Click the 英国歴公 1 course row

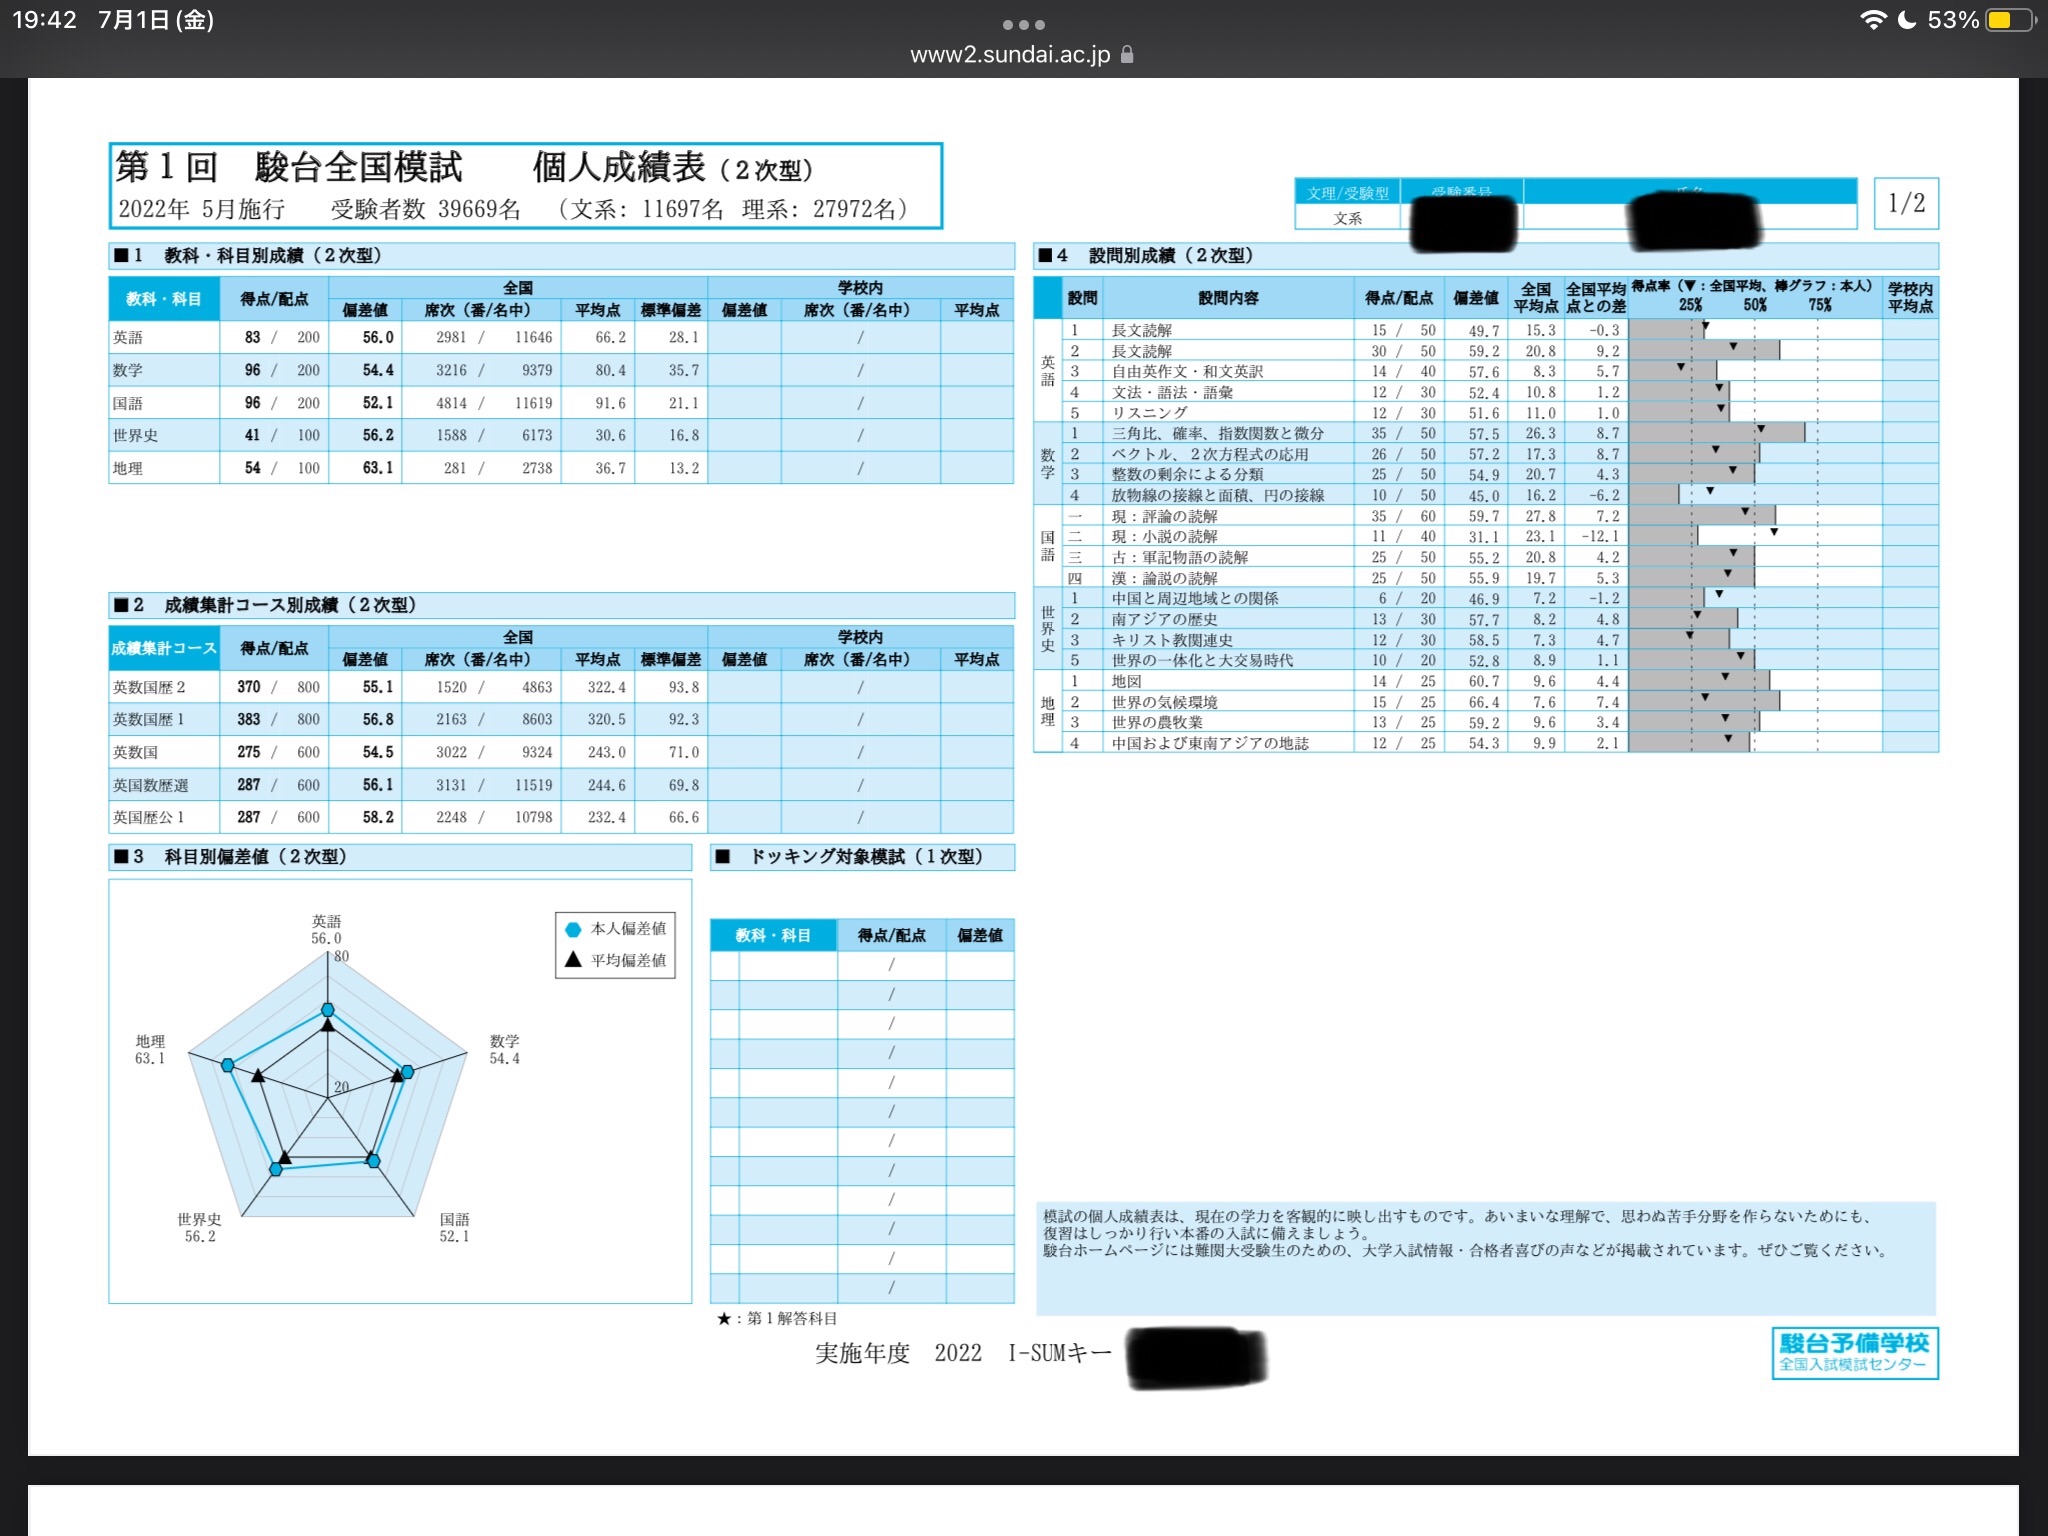[561, 817]
